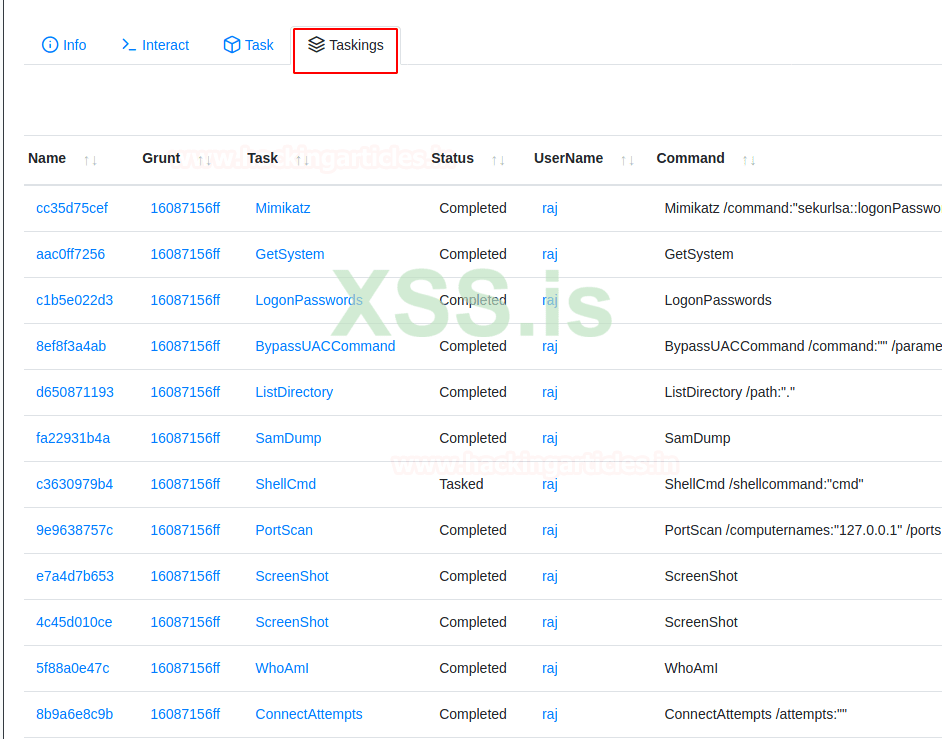
Task: Sort table by Status column arrows
Action: (498, 160)
